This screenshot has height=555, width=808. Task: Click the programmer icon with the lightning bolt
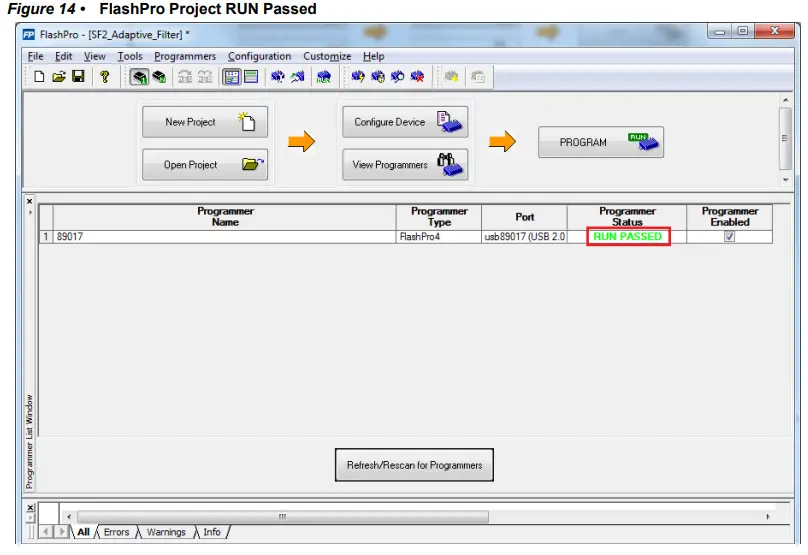[x=358, y=77]
